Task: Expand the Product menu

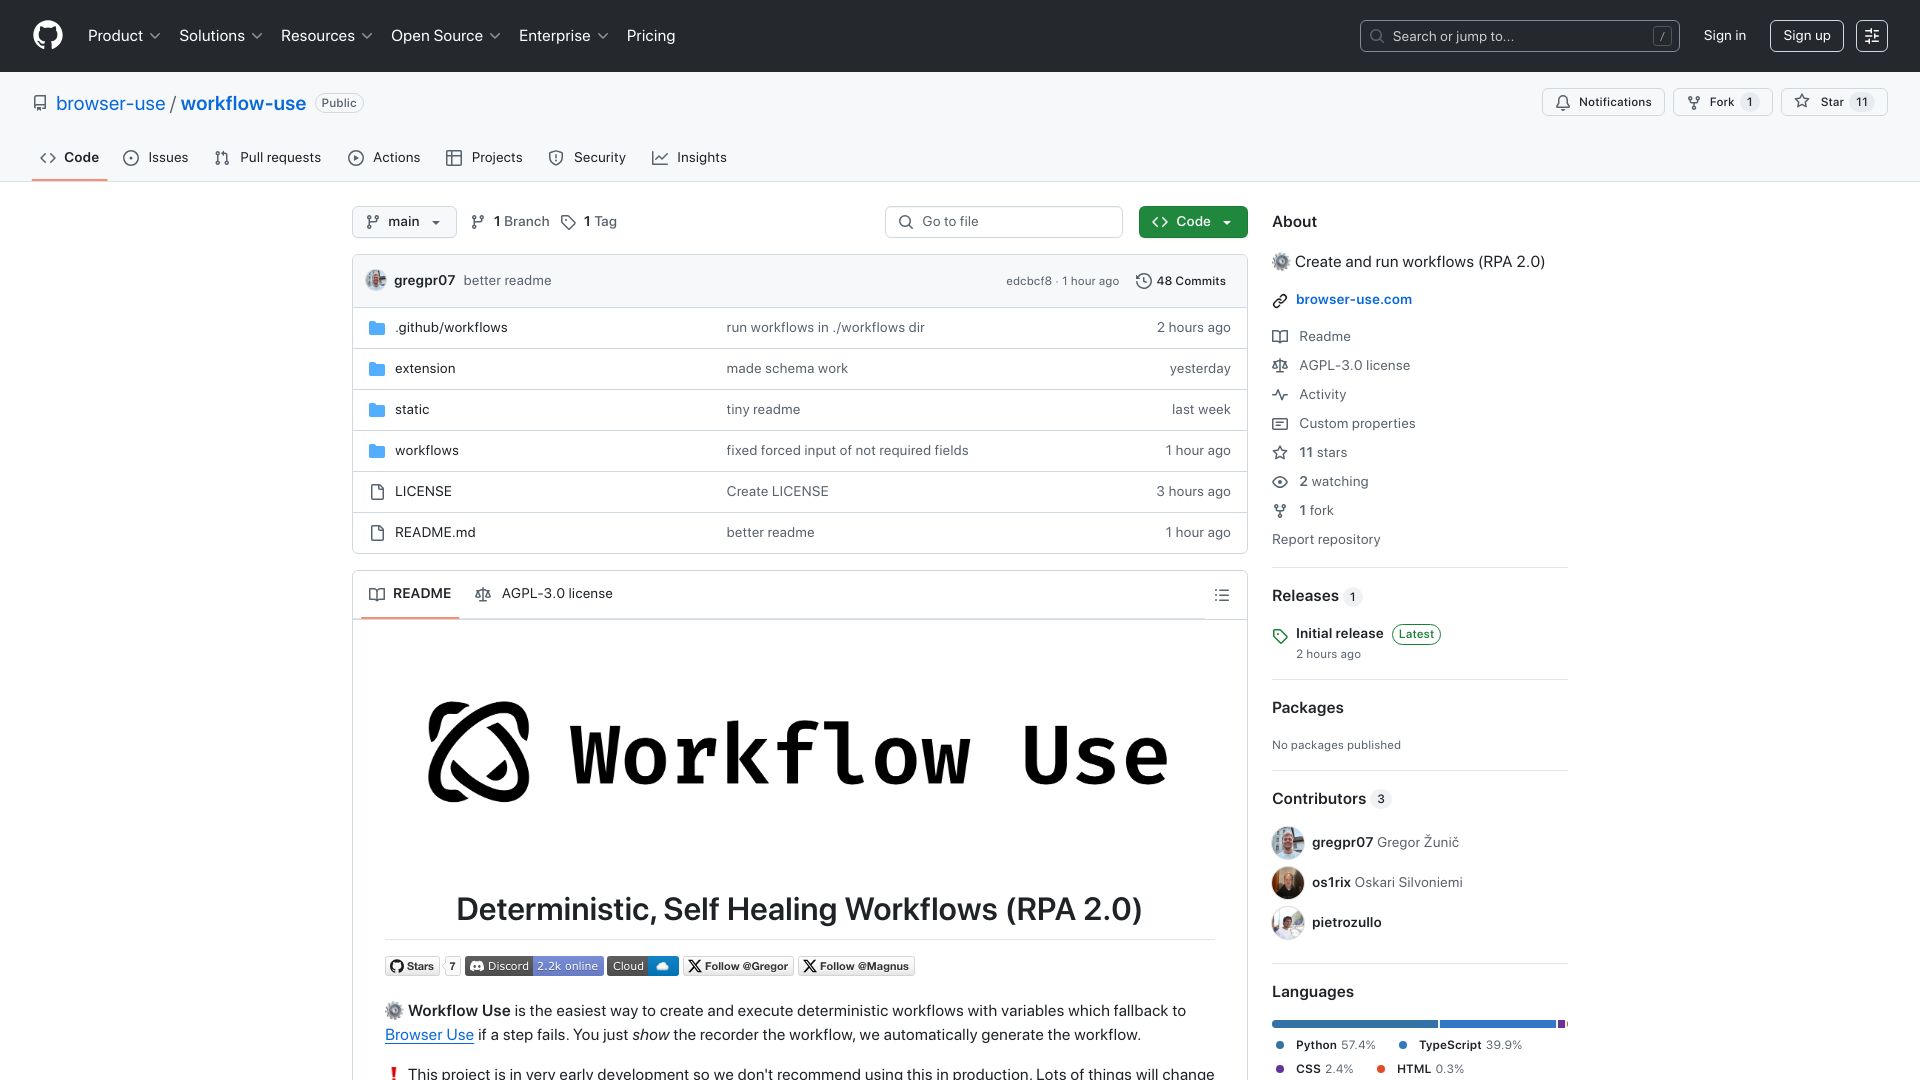Action: click(124, 36)
